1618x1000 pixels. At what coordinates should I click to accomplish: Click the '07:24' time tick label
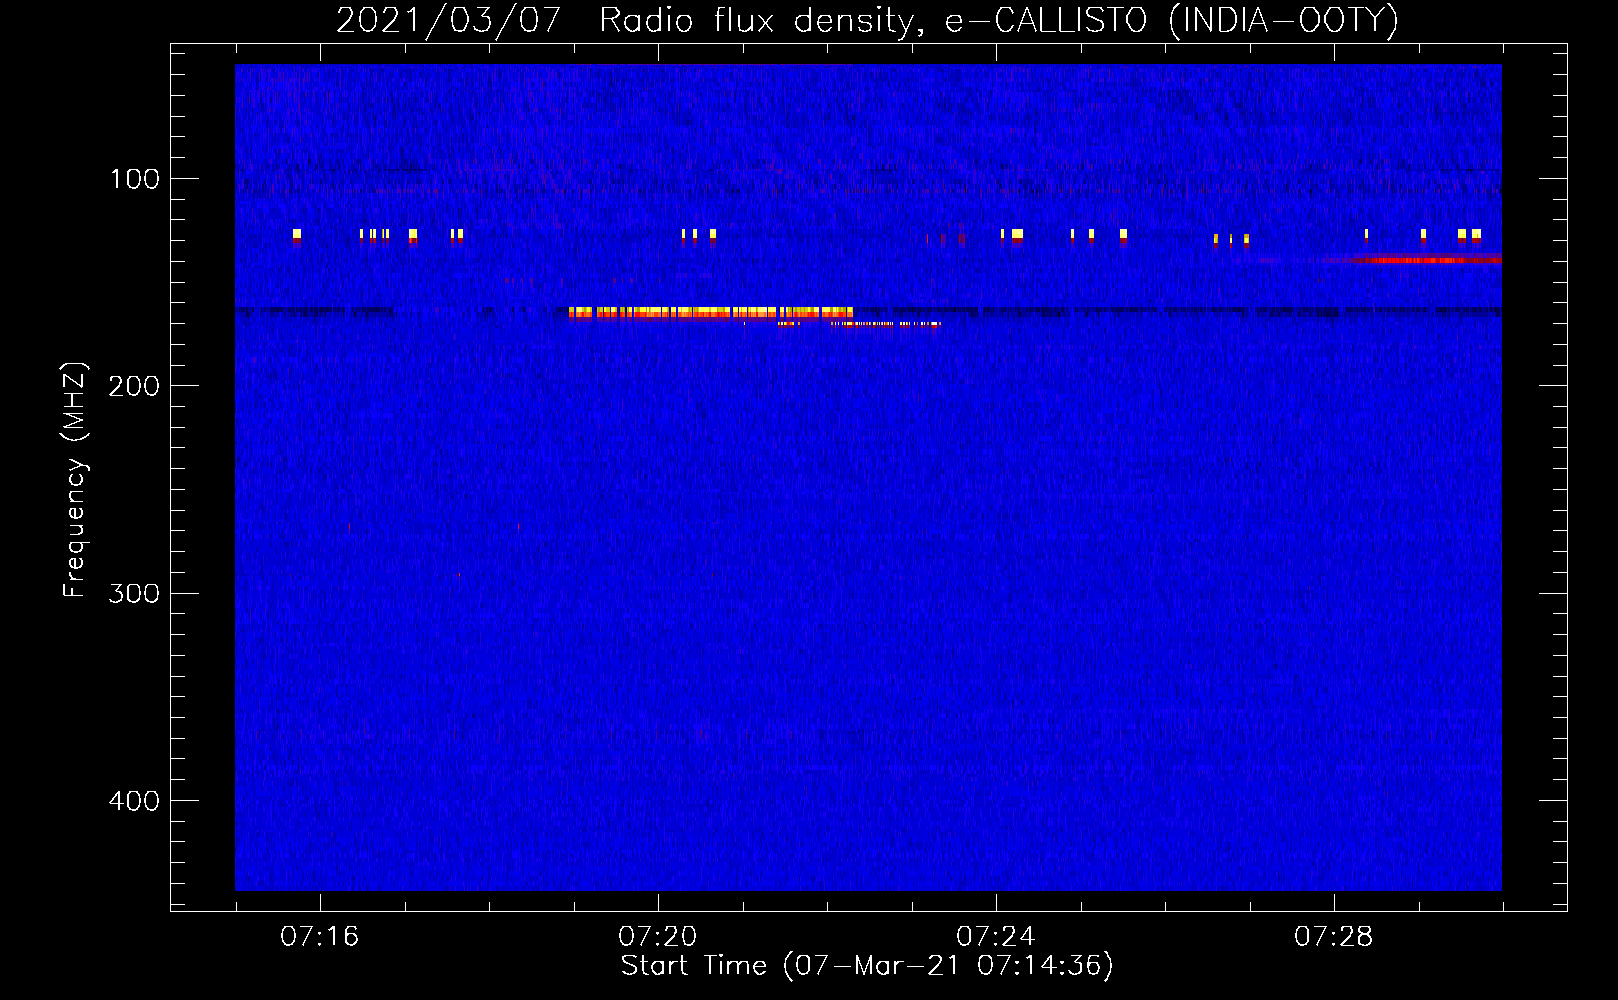tap(995, 936)
